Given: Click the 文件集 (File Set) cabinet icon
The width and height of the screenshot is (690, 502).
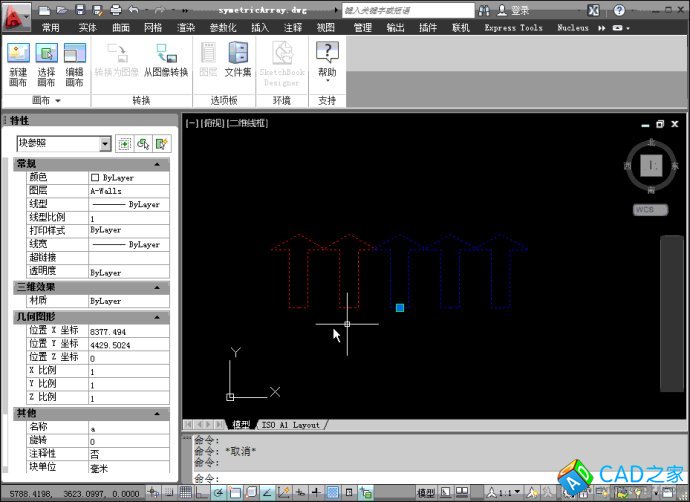Looking at the screenshot, I should pyautogui.click(x=238, y=53).
